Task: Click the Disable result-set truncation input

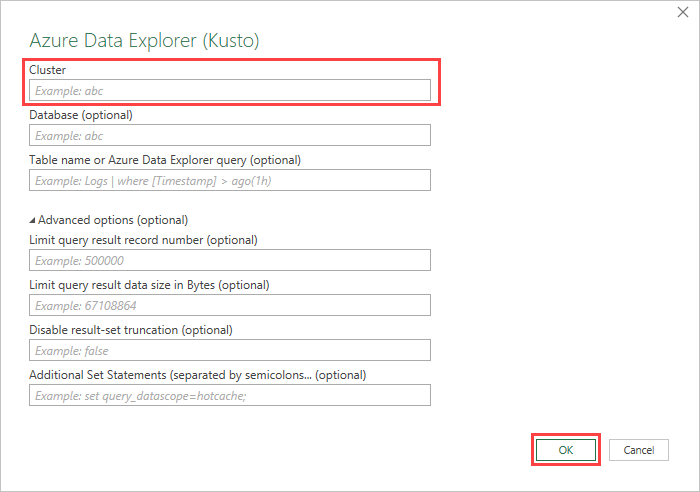Action: pos(230,350)
